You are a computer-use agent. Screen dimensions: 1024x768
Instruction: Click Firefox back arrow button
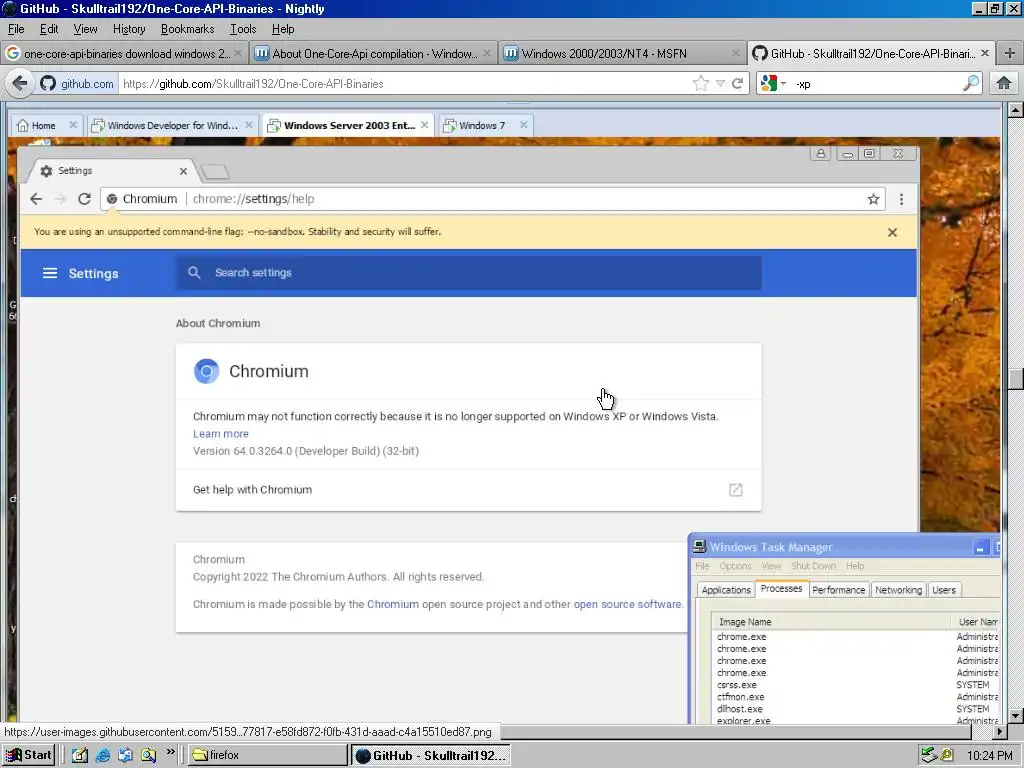[x=20, y=83]
